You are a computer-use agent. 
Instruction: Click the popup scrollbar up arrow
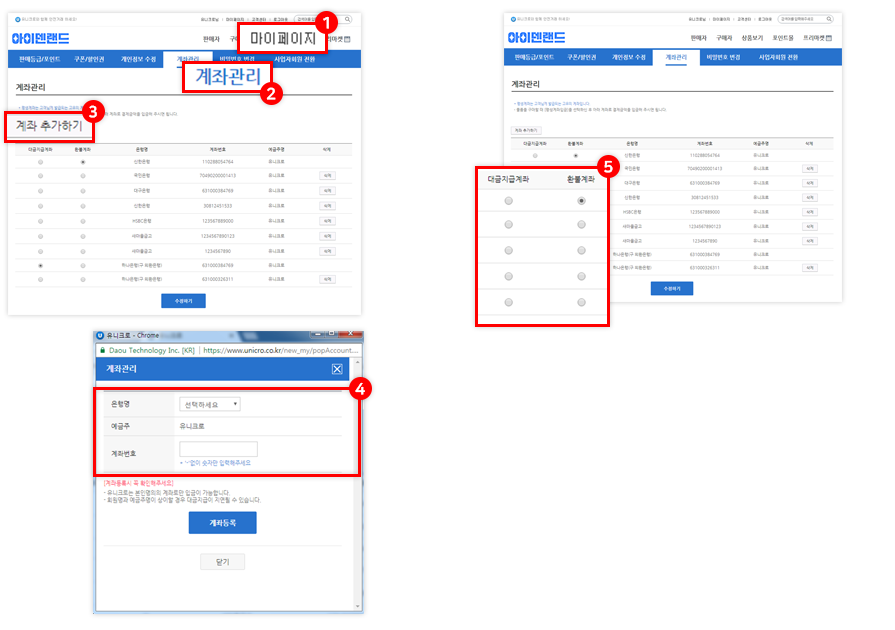pyautogui.click(x=358, y=362)
